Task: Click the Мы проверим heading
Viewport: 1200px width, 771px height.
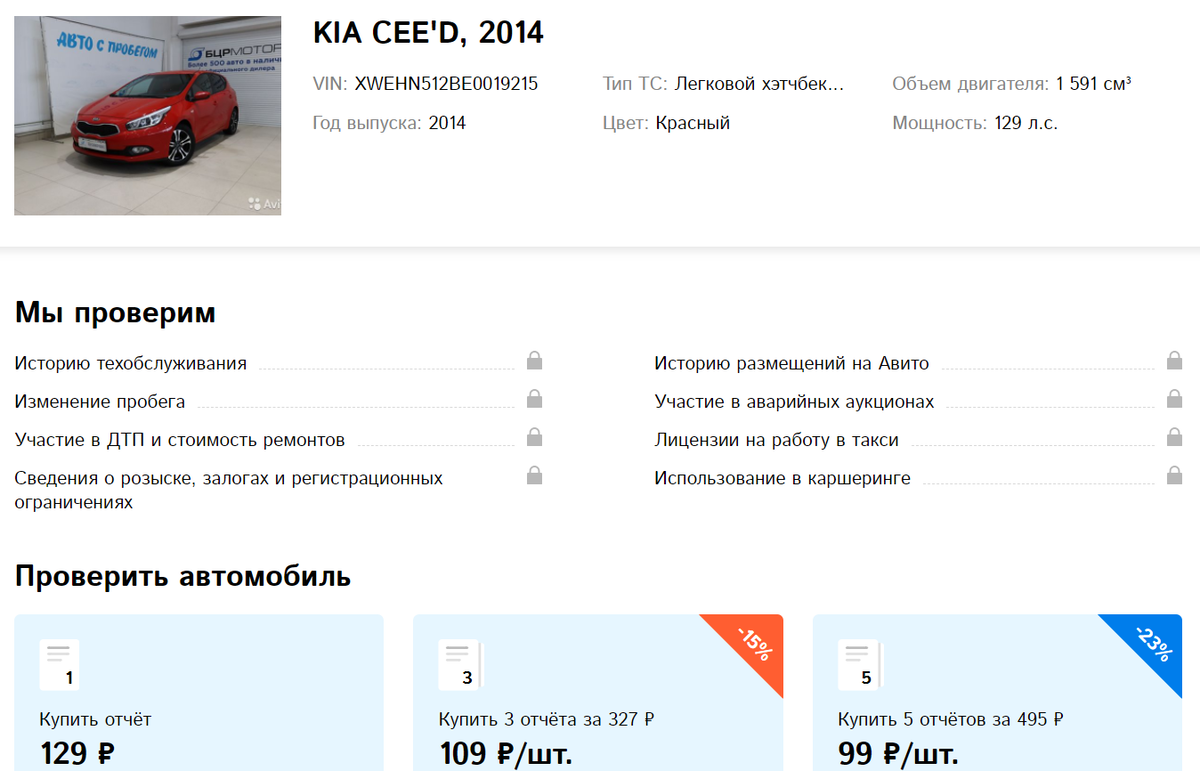Action: [115, 313]
